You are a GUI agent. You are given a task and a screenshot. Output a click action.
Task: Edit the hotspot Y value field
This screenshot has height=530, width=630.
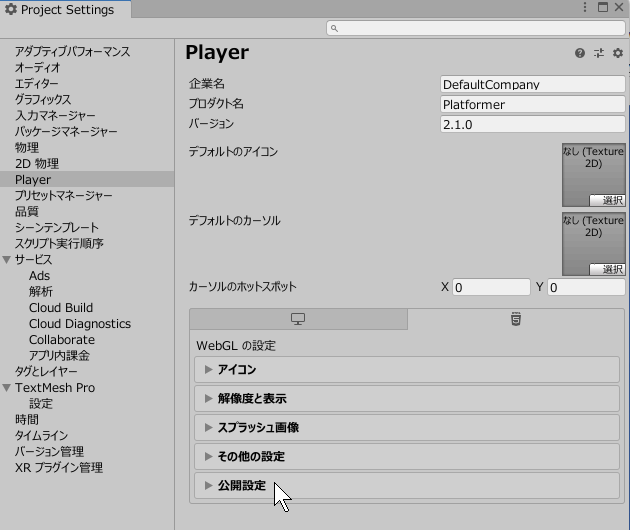[x=586, y=287]
